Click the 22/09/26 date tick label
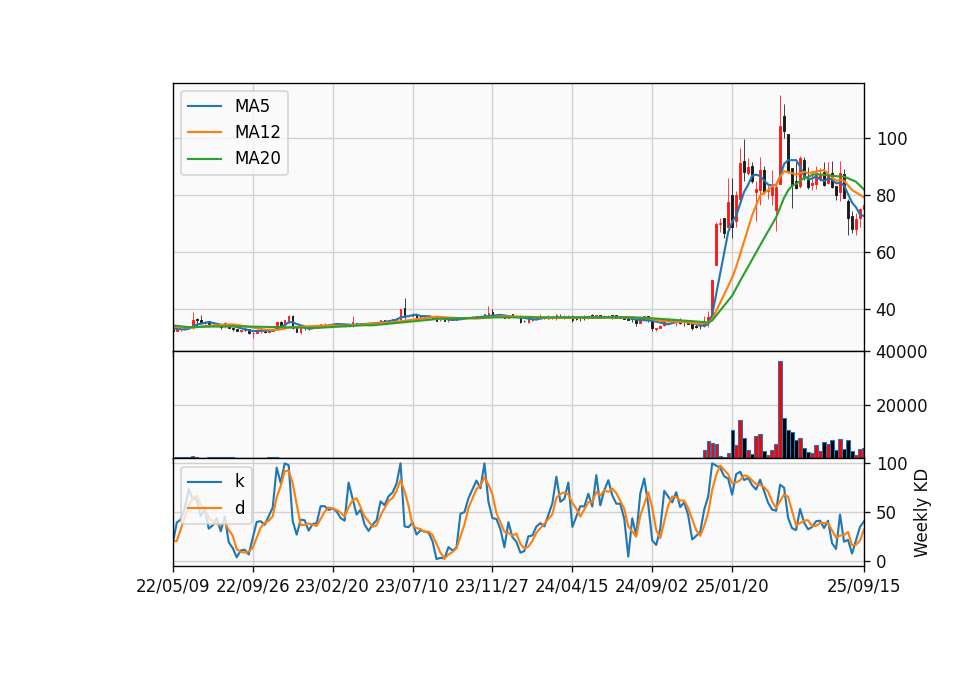Image resolution: width=960 pixels, height=690 pixels. pos(253,586)
